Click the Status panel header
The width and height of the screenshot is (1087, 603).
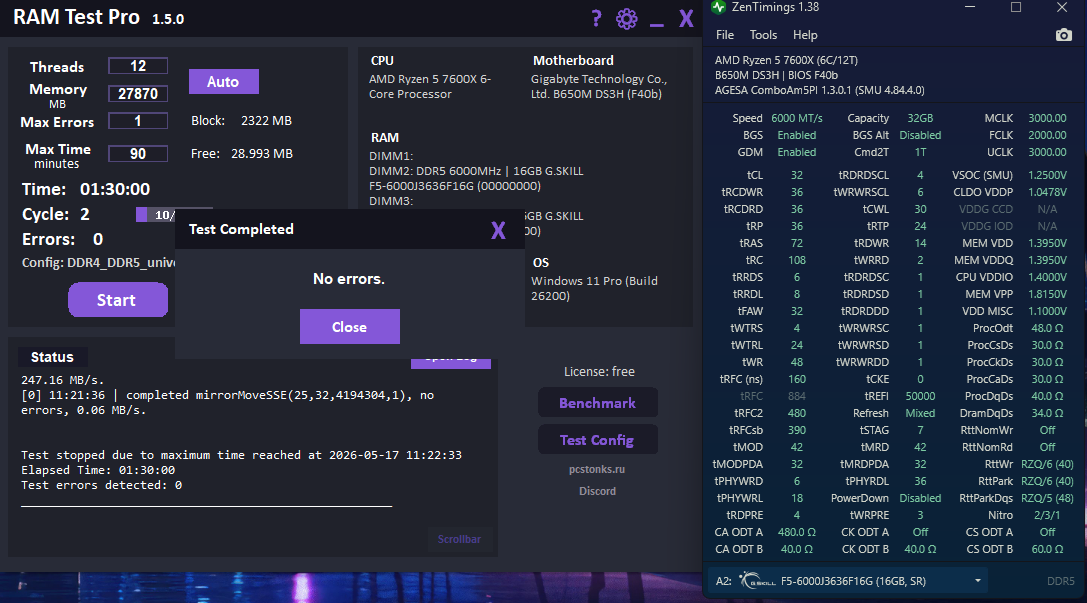click(52, 357)
